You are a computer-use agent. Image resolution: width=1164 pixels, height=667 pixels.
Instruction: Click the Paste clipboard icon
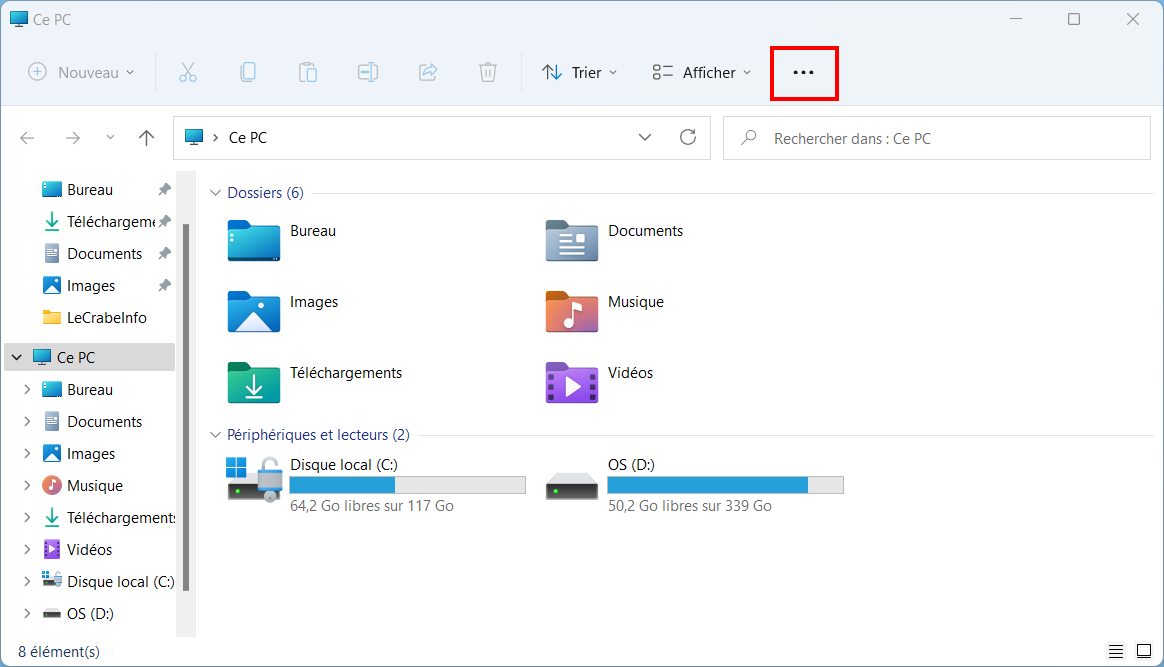[308, 72]
